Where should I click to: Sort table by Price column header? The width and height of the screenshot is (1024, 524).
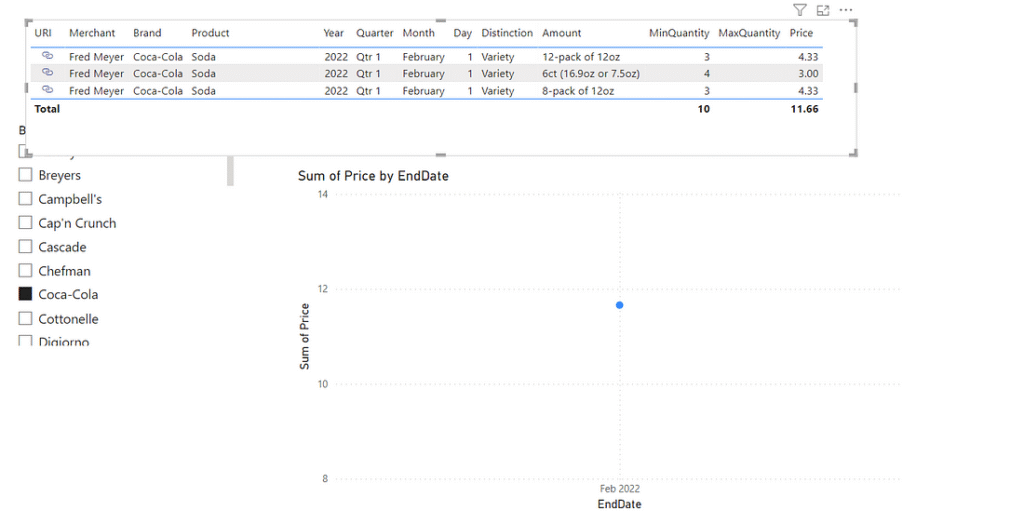point(801,33)
